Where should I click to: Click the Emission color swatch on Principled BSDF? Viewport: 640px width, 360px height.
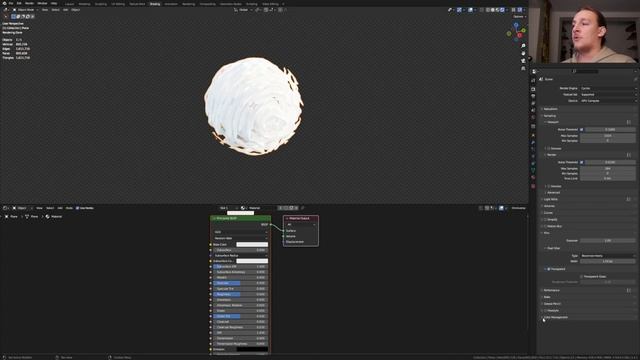[252, 349]
